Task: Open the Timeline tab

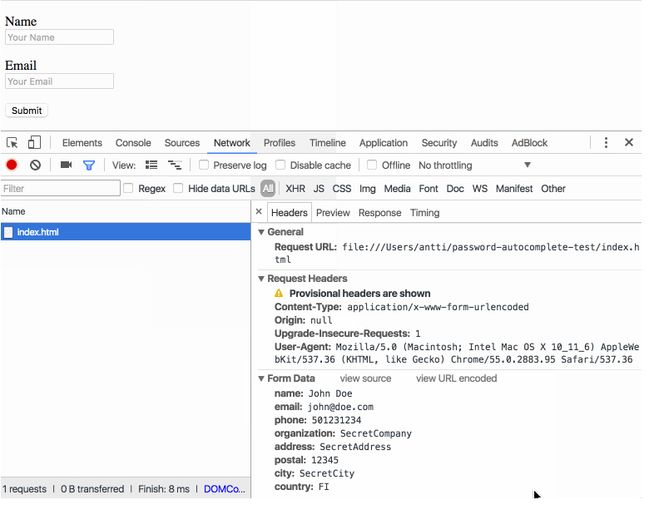Action: pos(327,143)
